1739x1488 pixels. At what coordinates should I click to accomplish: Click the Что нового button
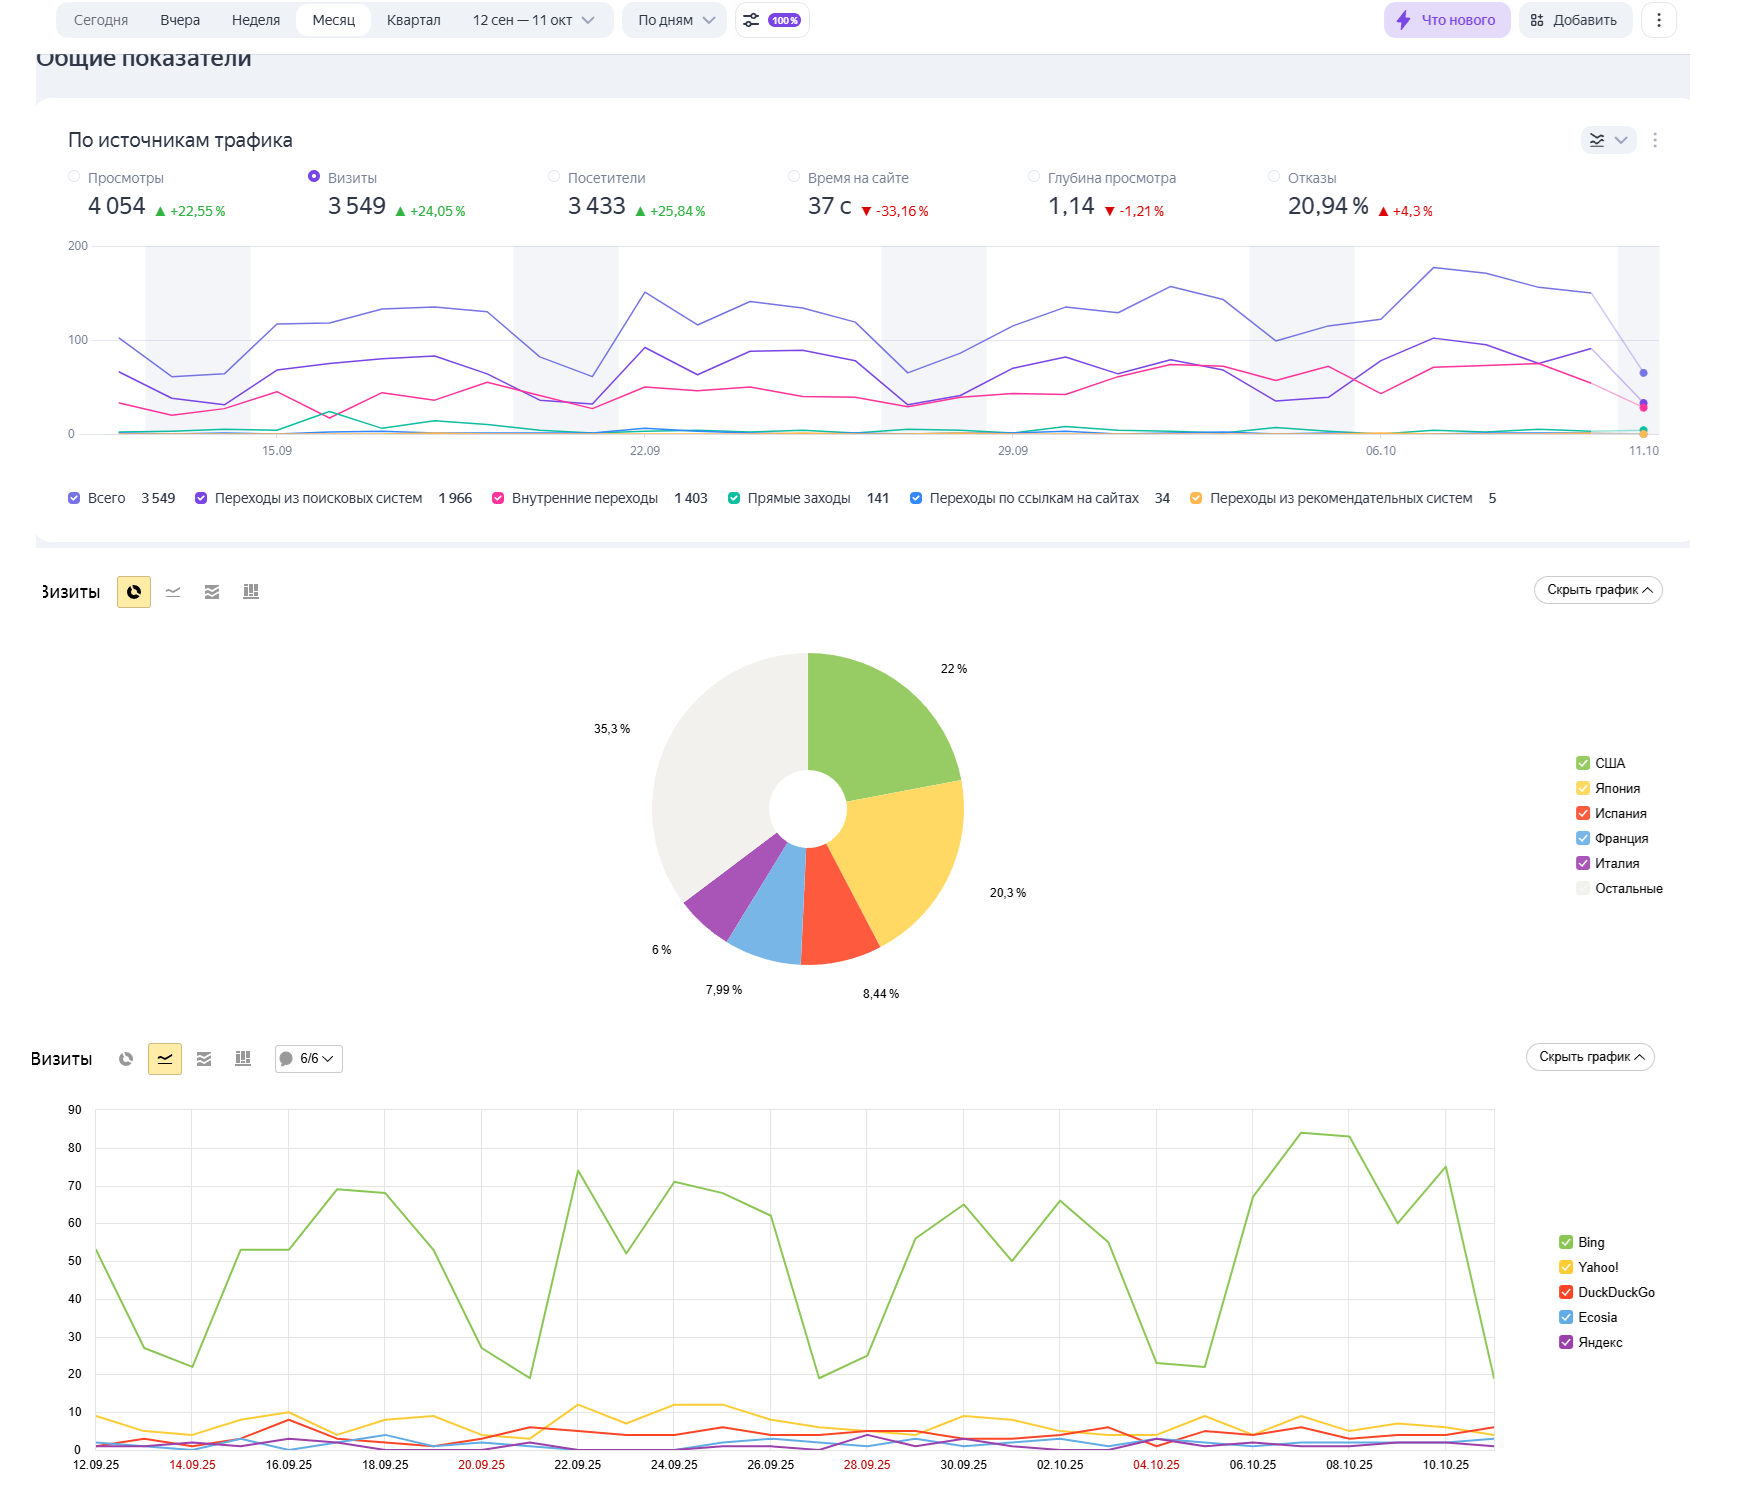point(1446,20)
